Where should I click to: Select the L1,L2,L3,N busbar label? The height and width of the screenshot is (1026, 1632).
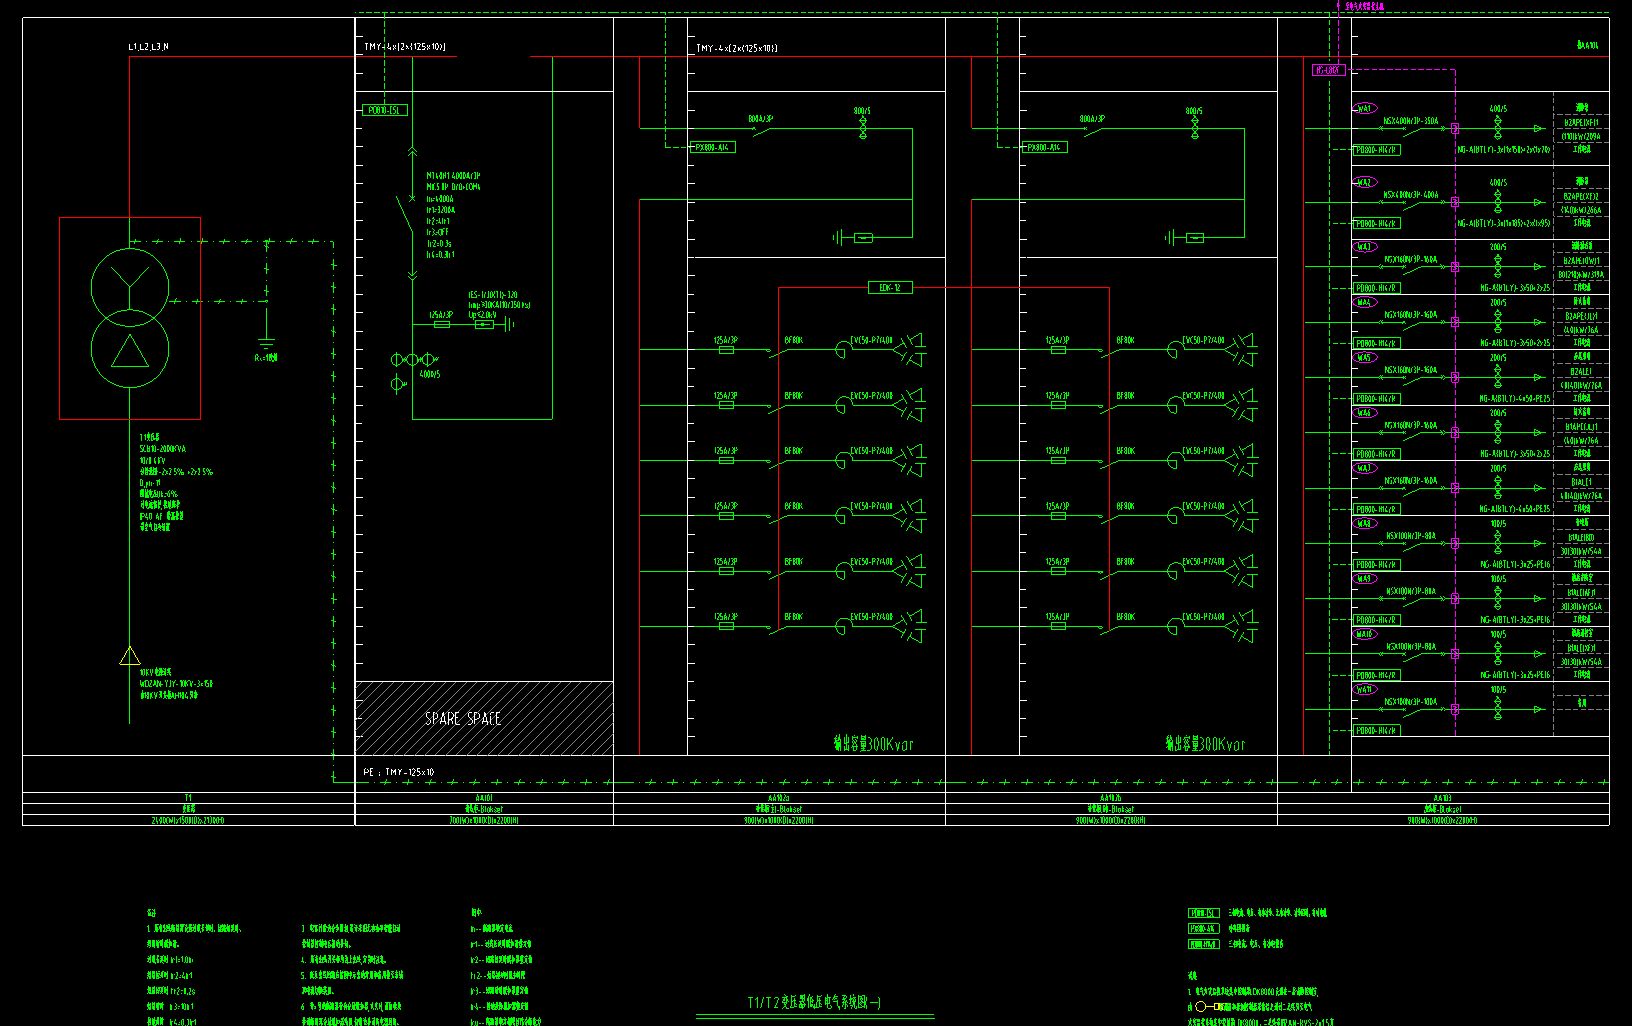[148, 47]
